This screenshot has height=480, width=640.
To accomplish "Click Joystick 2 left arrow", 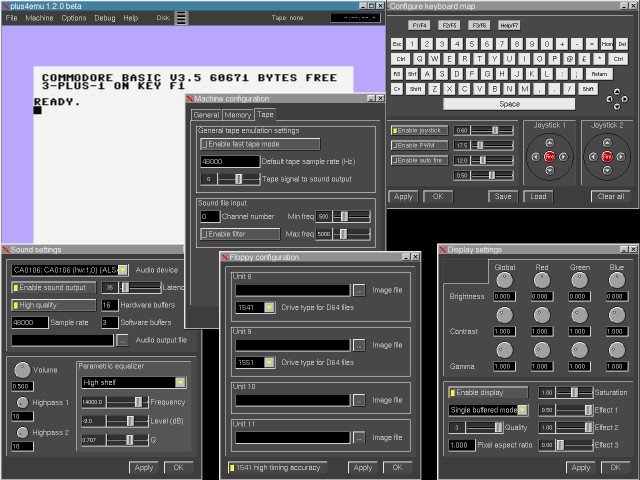I will click(x=593, y=157).
